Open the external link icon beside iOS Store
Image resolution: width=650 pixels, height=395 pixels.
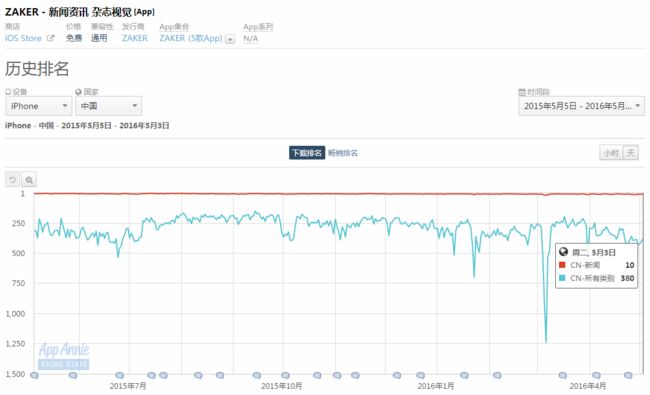coord(51,38)
